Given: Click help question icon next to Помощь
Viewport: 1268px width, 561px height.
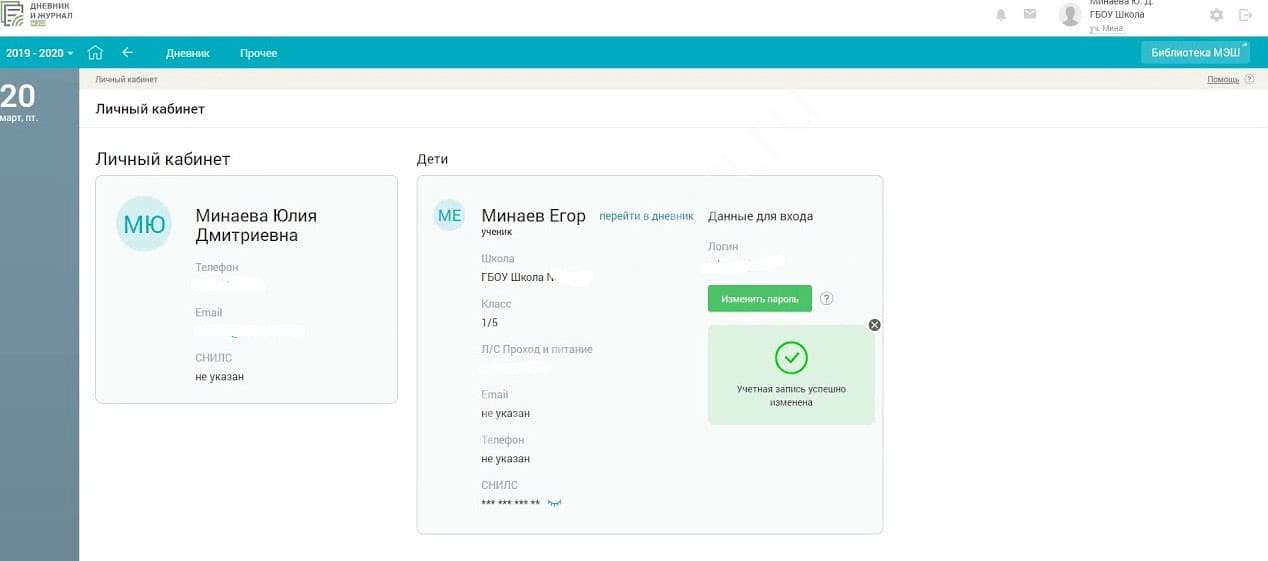Looking at the screenshot, I should click(1246, 80).
